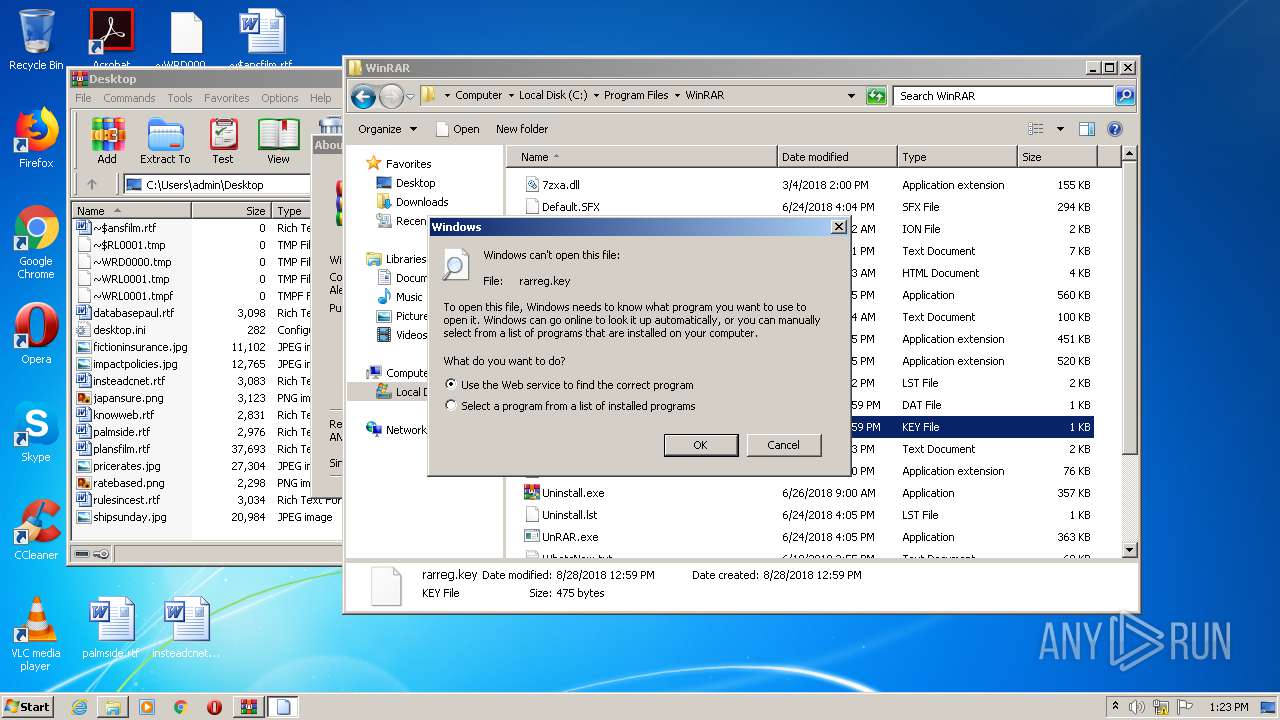This screenshot has width=1280, height=720.
Task: Open WinRAR Favorites menu
Action: pyautogui.click(x=227, y=98)
